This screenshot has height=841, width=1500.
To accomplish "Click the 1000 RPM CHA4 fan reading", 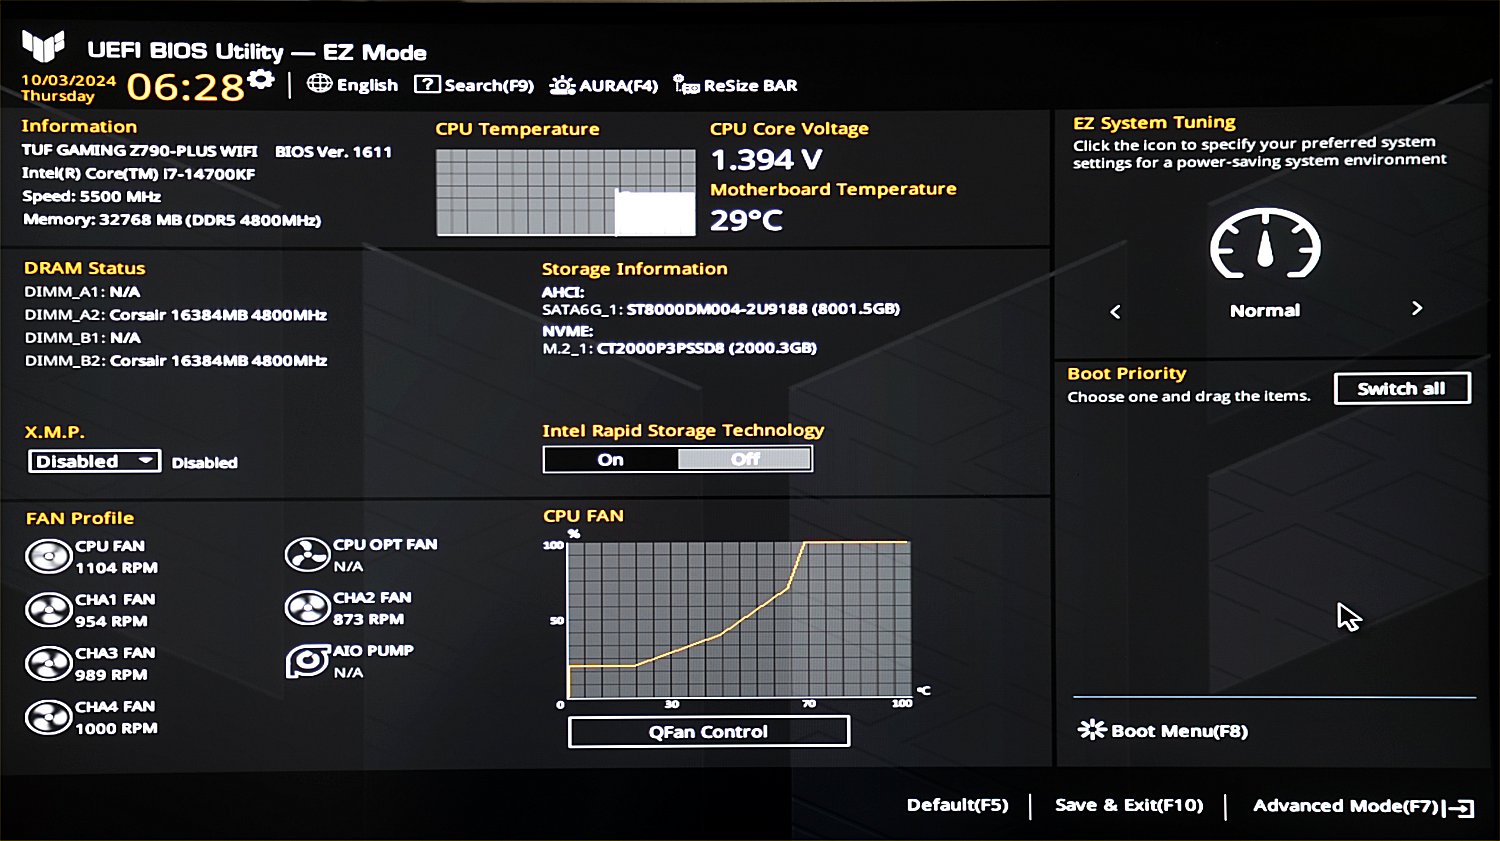I will pyautogui.click(x=116, y=728).
